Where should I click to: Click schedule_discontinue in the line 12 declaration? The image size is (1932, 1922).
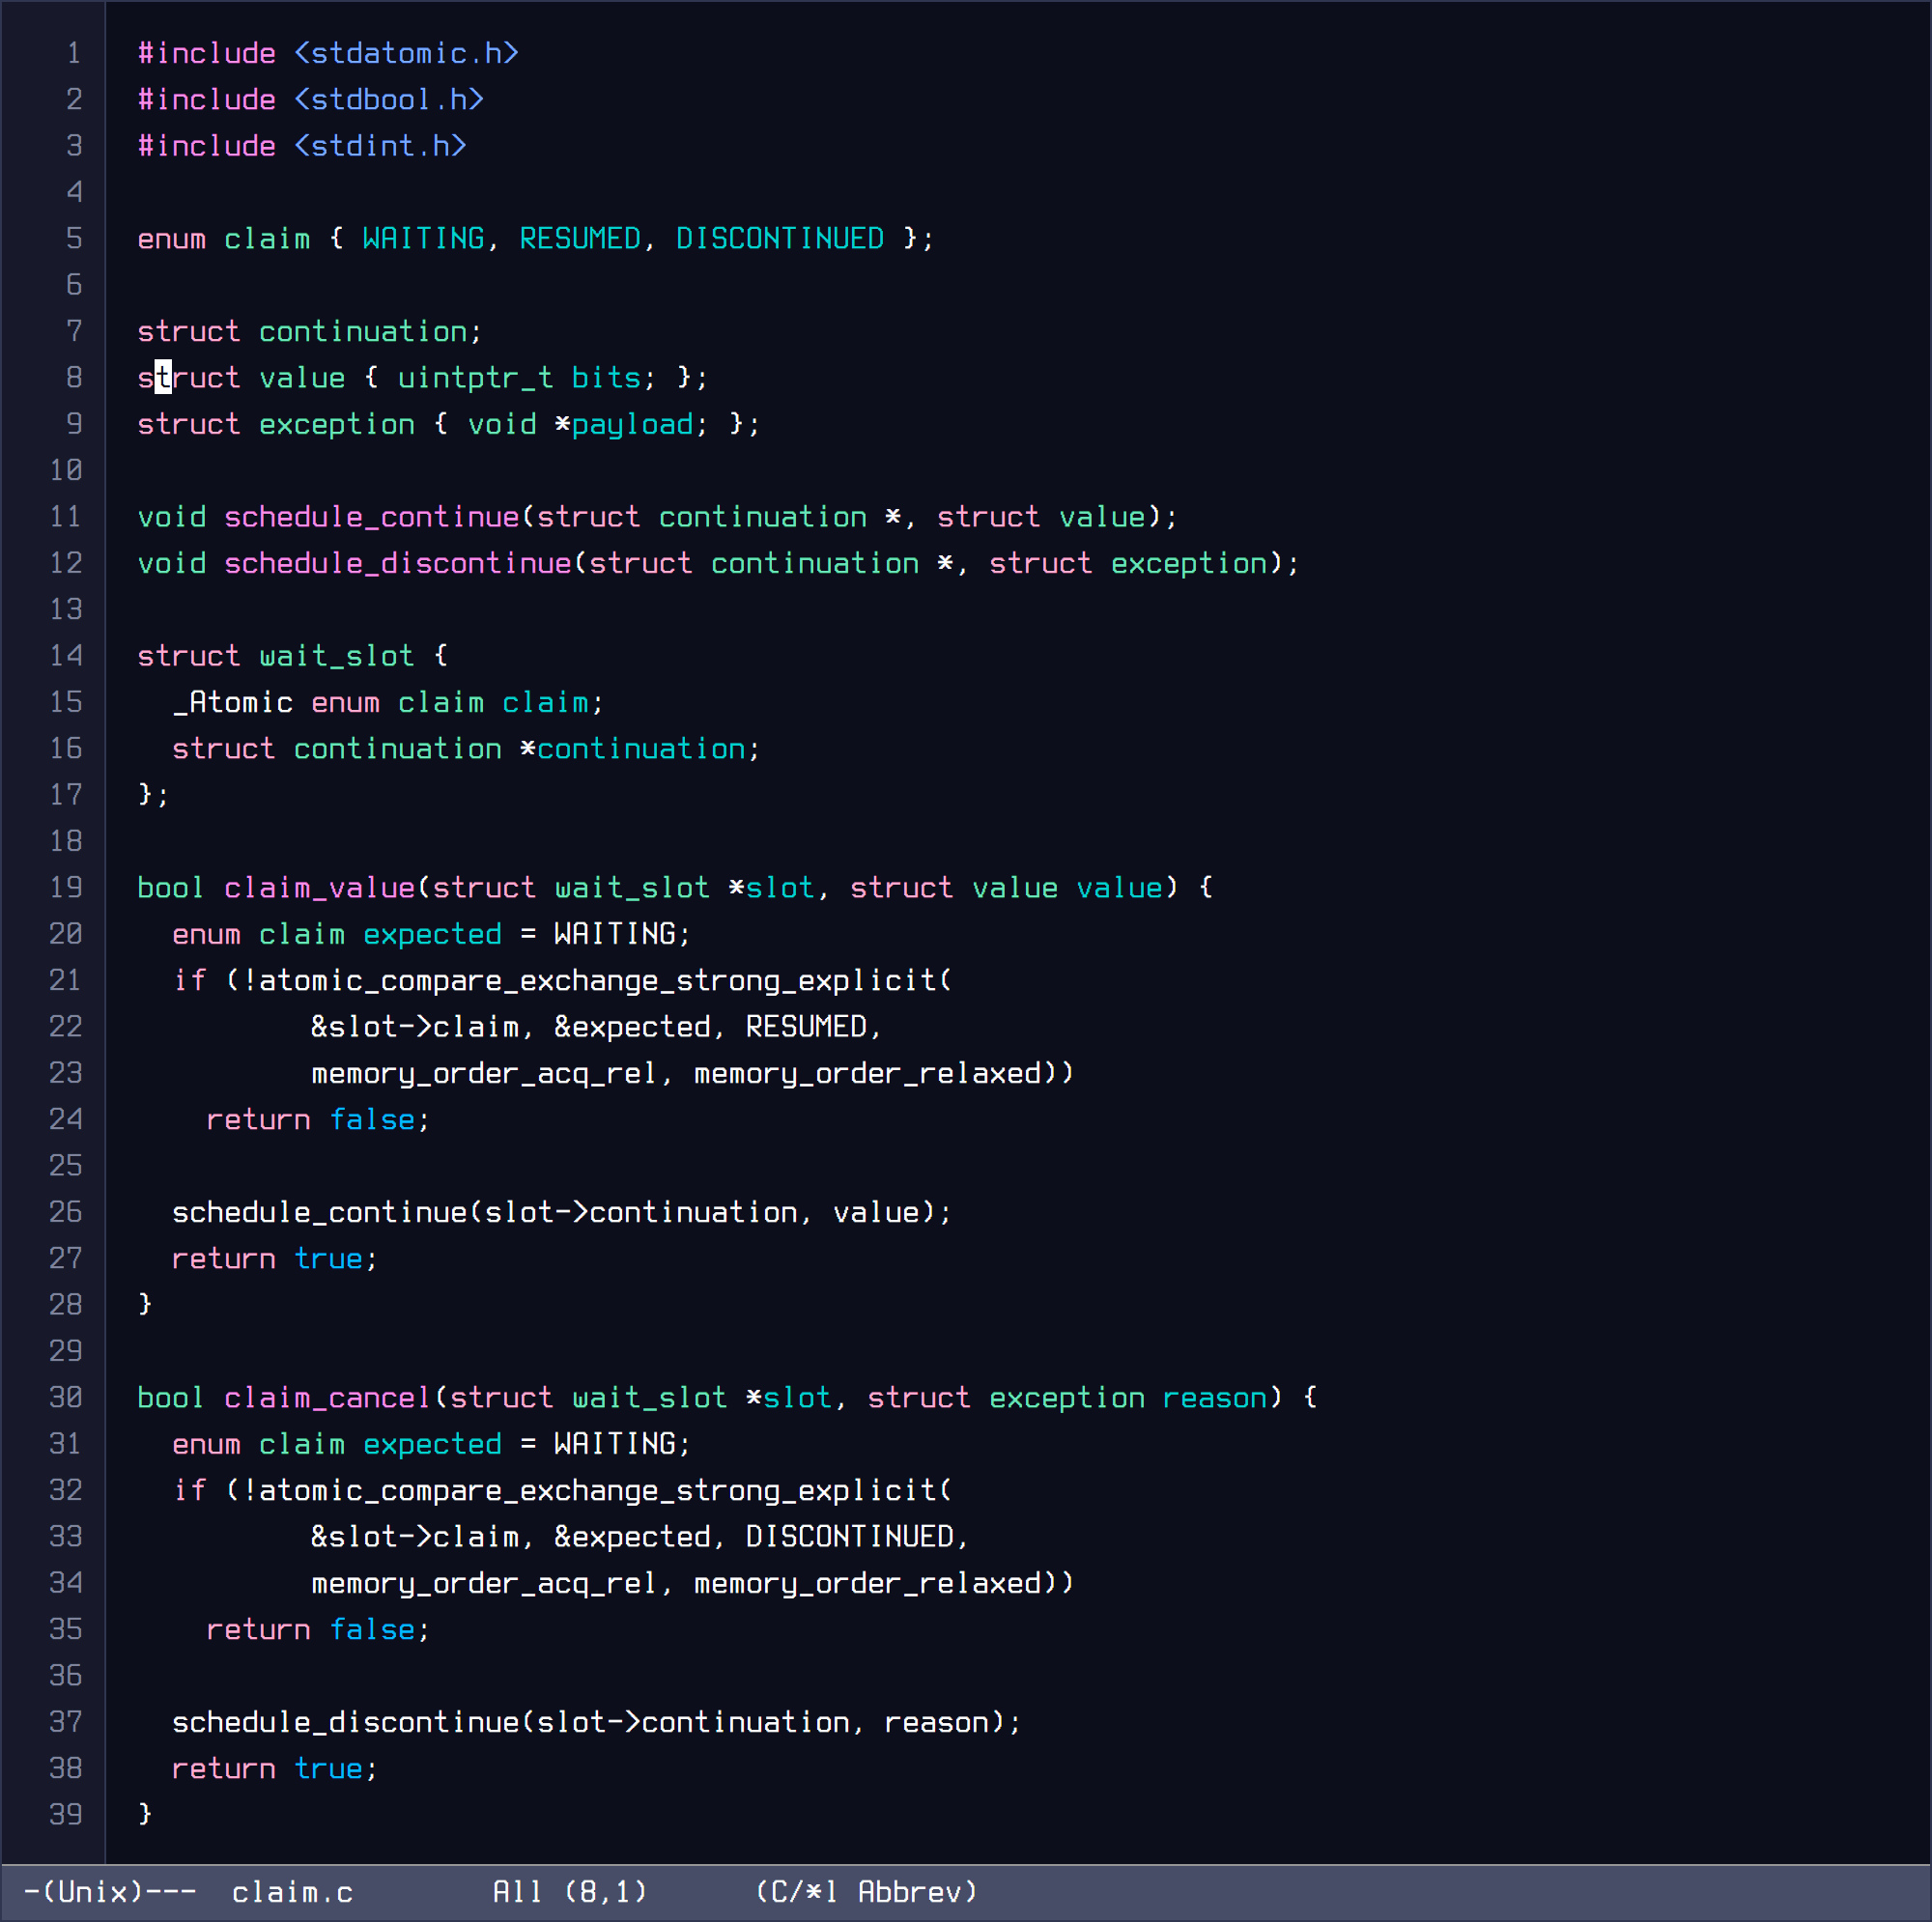coord(398,563)
